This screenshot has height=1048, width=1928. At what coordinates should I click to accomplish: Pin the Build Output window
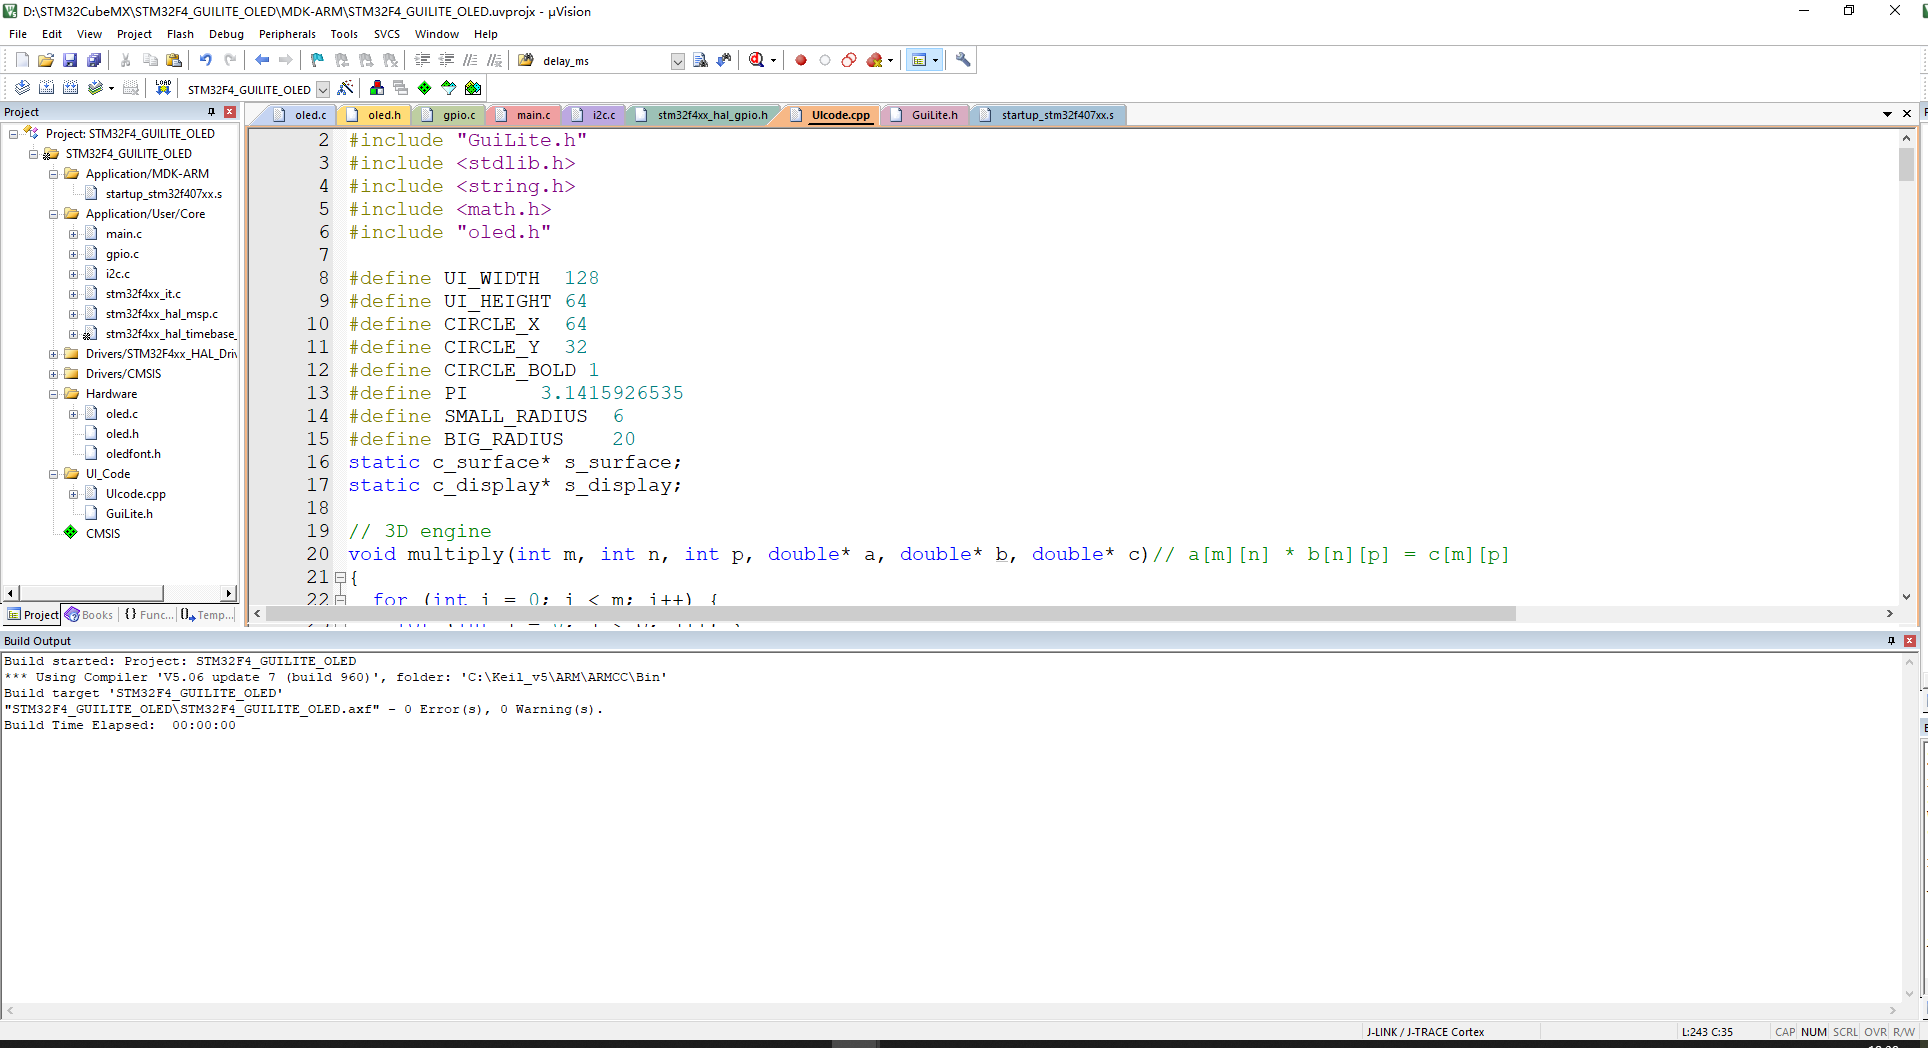(x=1891, y=641)
